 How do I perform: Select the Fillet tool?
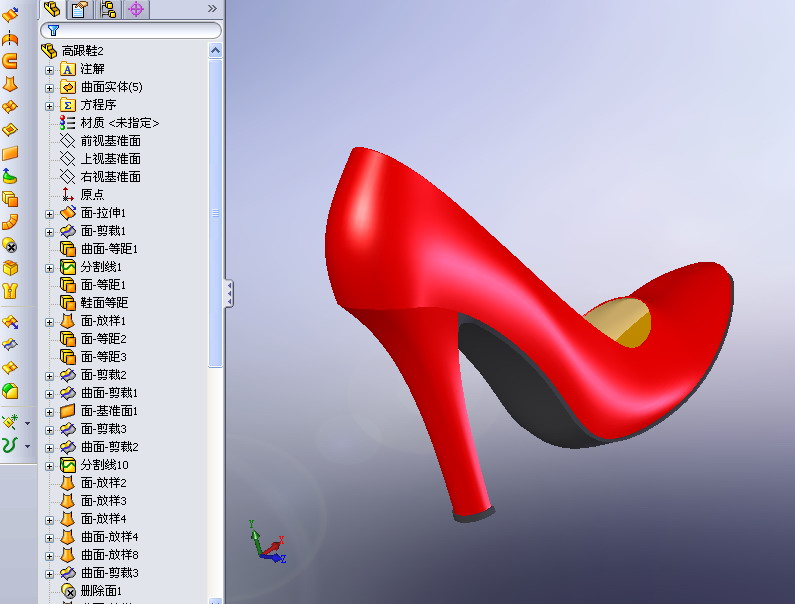[x=10, y=390]
